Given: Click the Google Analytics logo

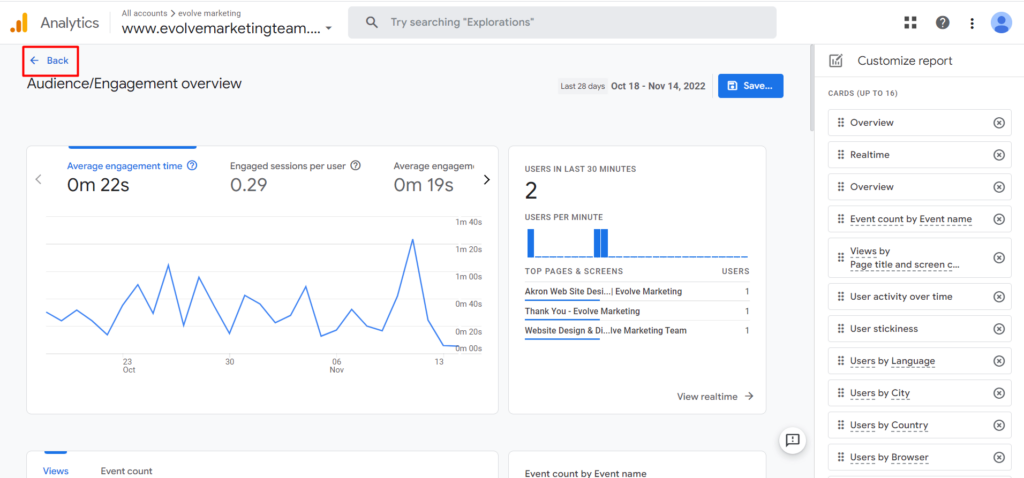Looking at the screenshot, I should [19, 23].
